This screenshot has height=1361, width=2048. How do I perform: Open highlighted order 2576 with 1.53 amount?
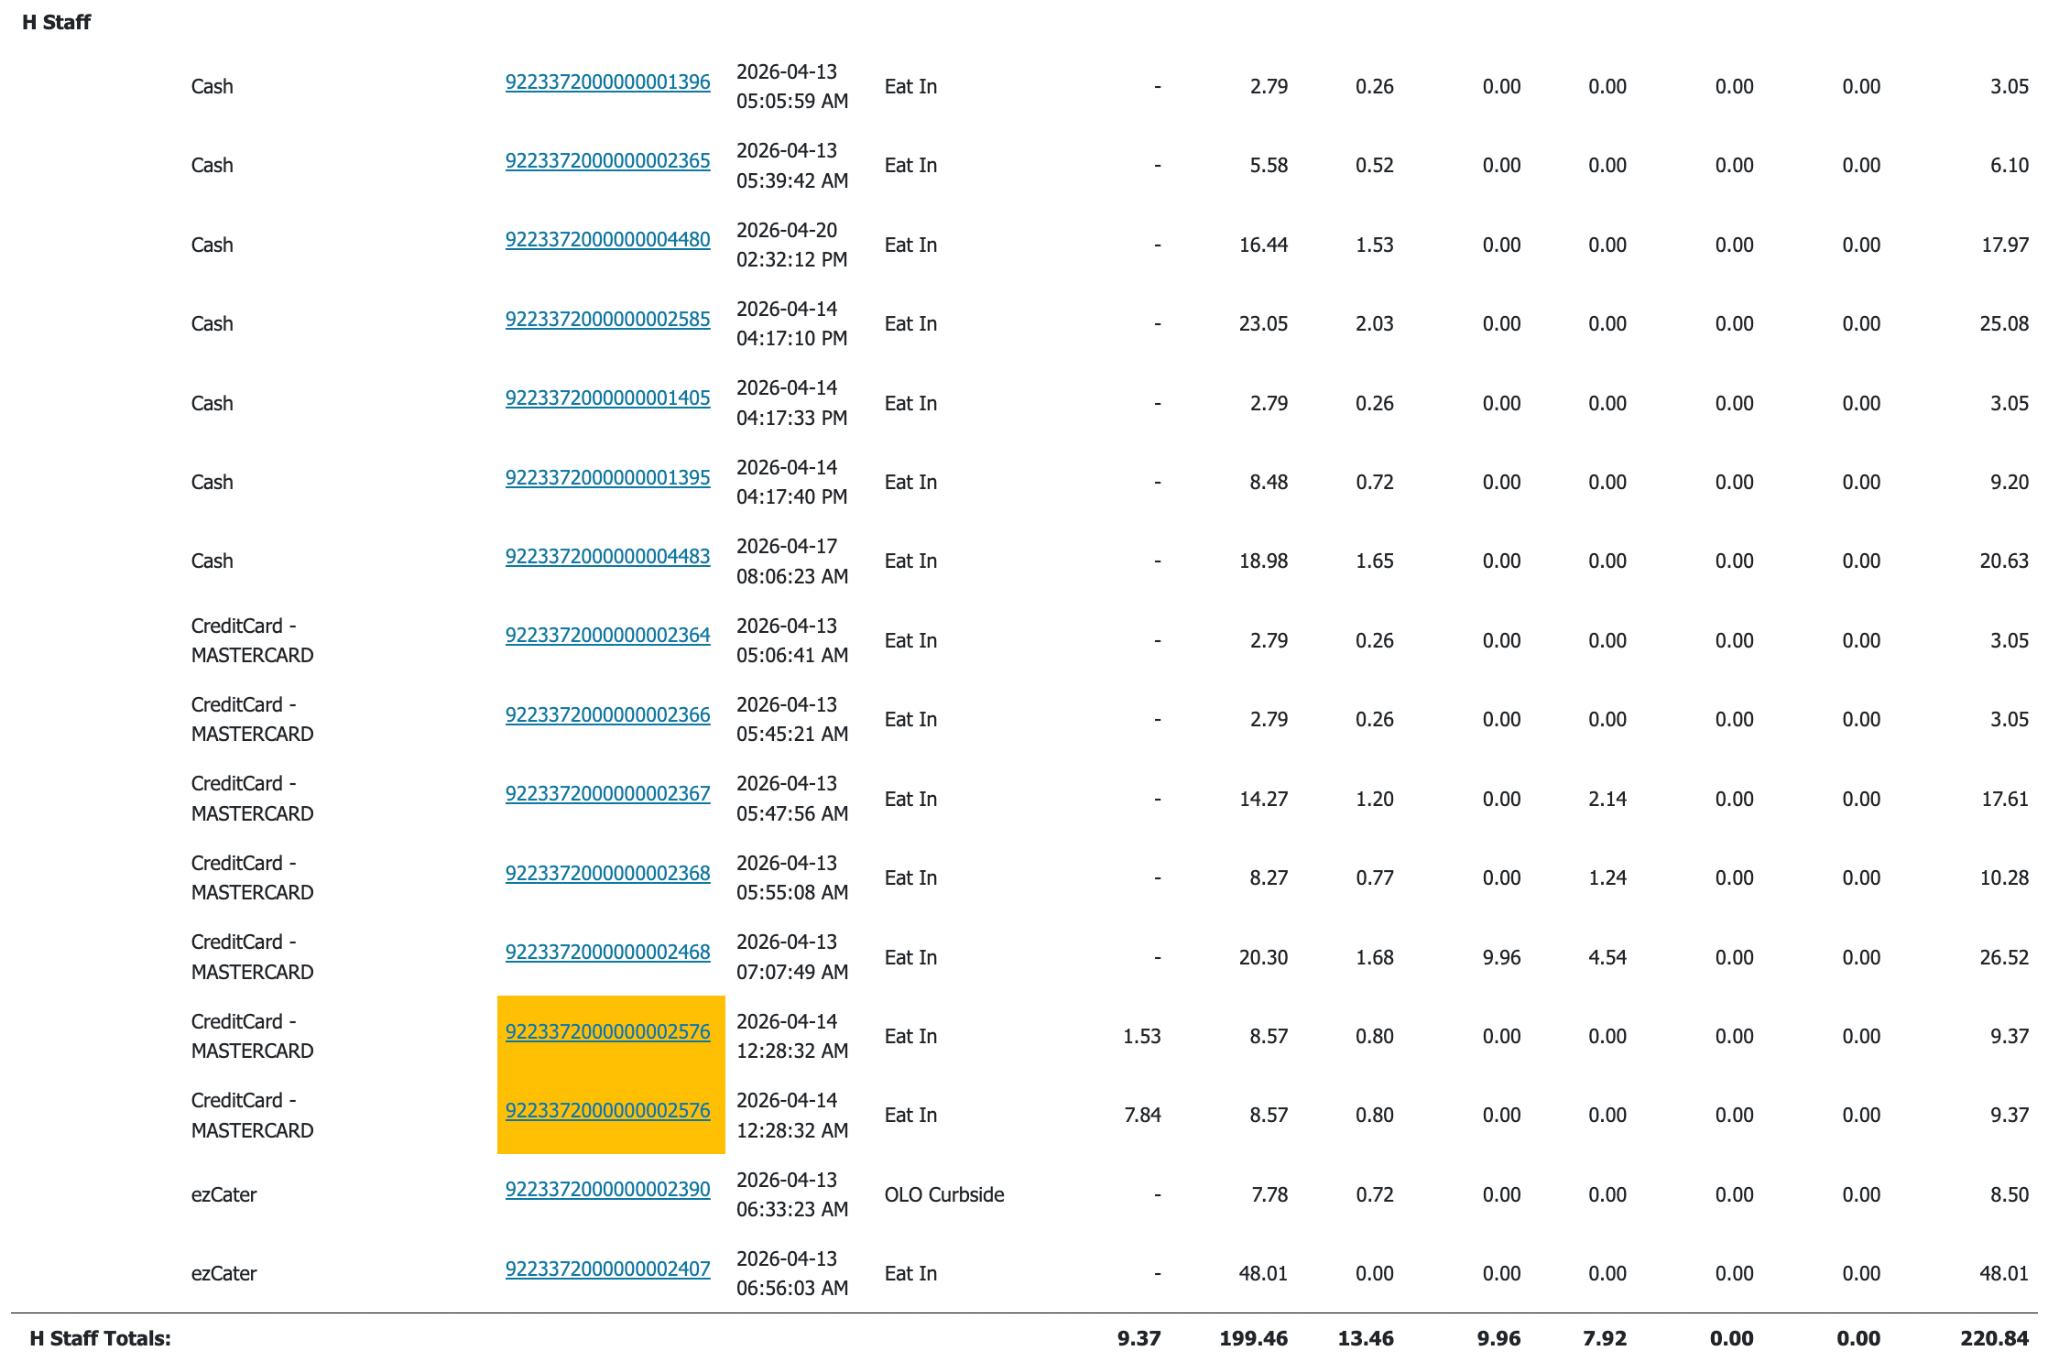pos(607,1032)
